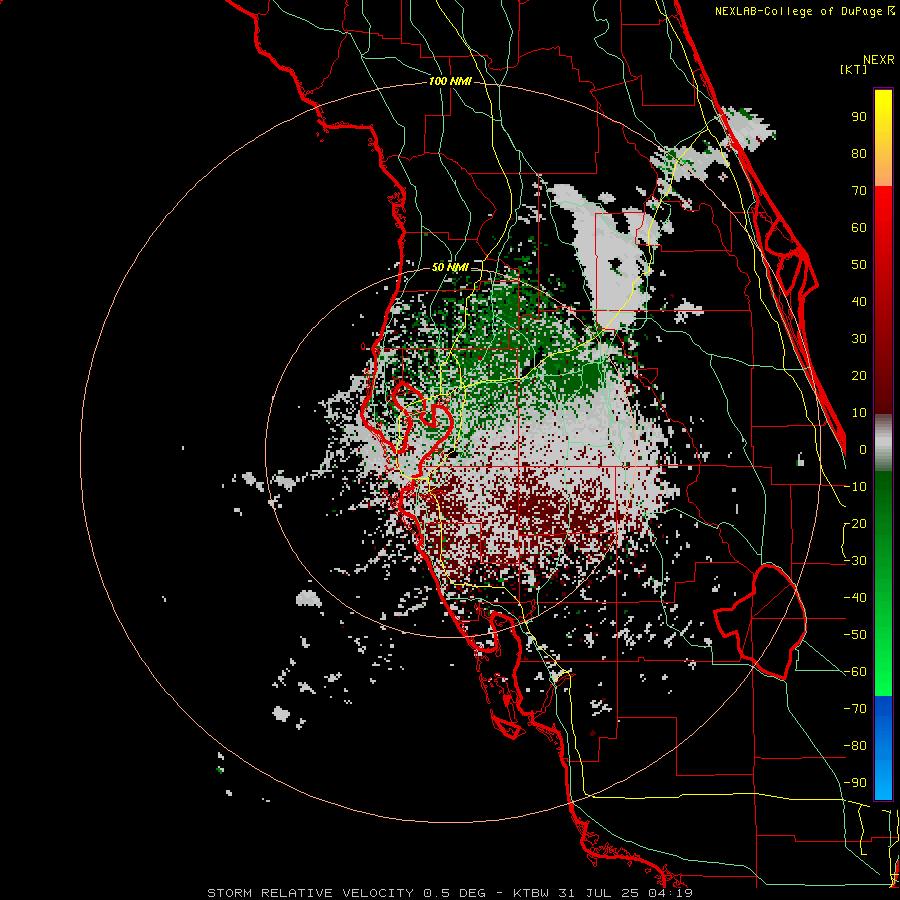Click the bright green segment near -60 on the color bar
Viewport: 900px width, 900px height.
[883, 675]
